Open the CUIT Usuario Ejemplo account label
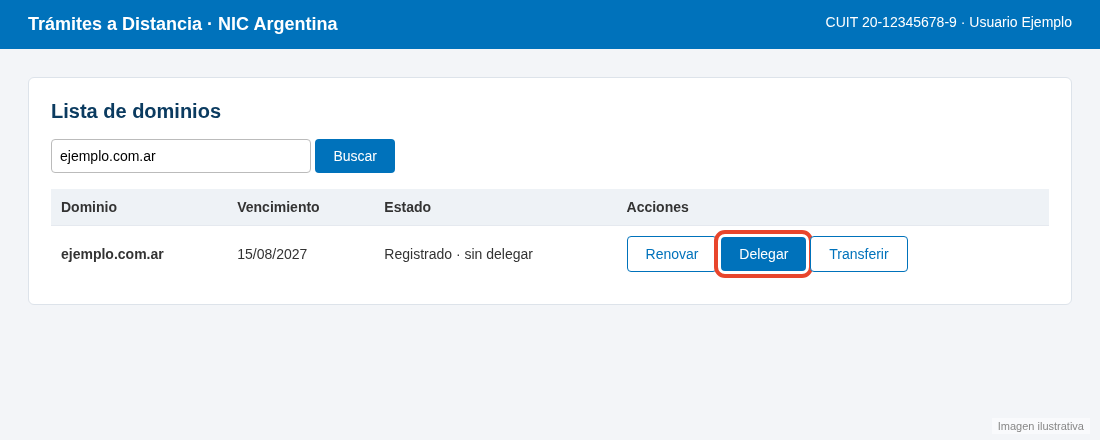 click(948, 22)
